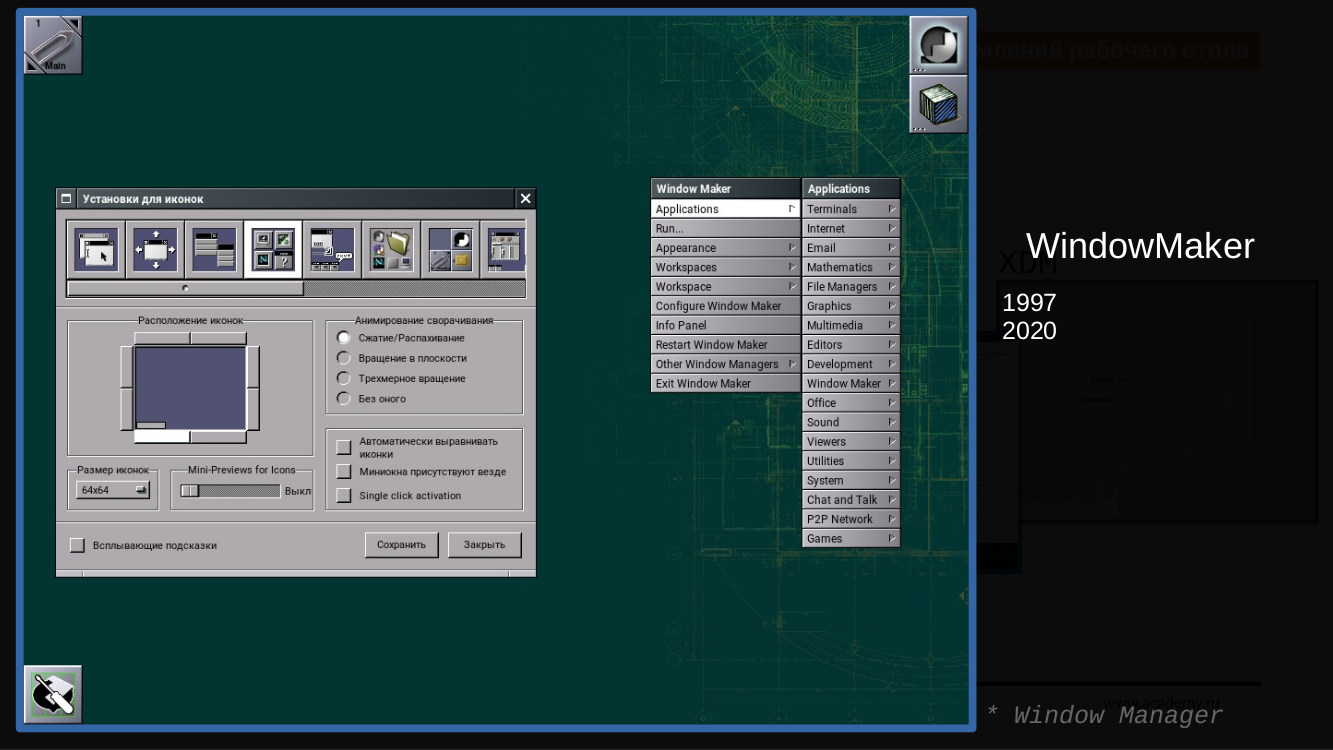This screenshot has width=1333, height=750.
Task: Click the Закрыть button
Action: 485,545
